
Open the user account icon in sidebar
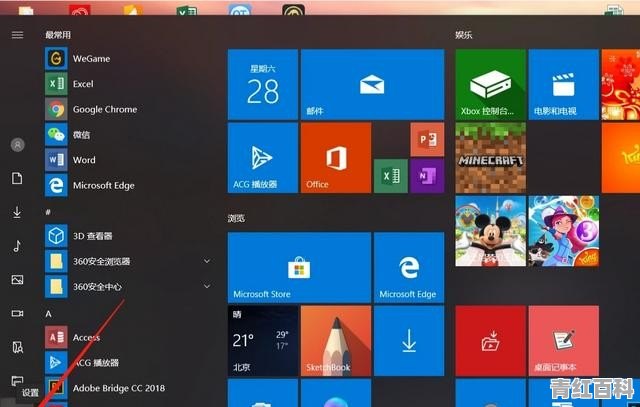click(17, 145)
